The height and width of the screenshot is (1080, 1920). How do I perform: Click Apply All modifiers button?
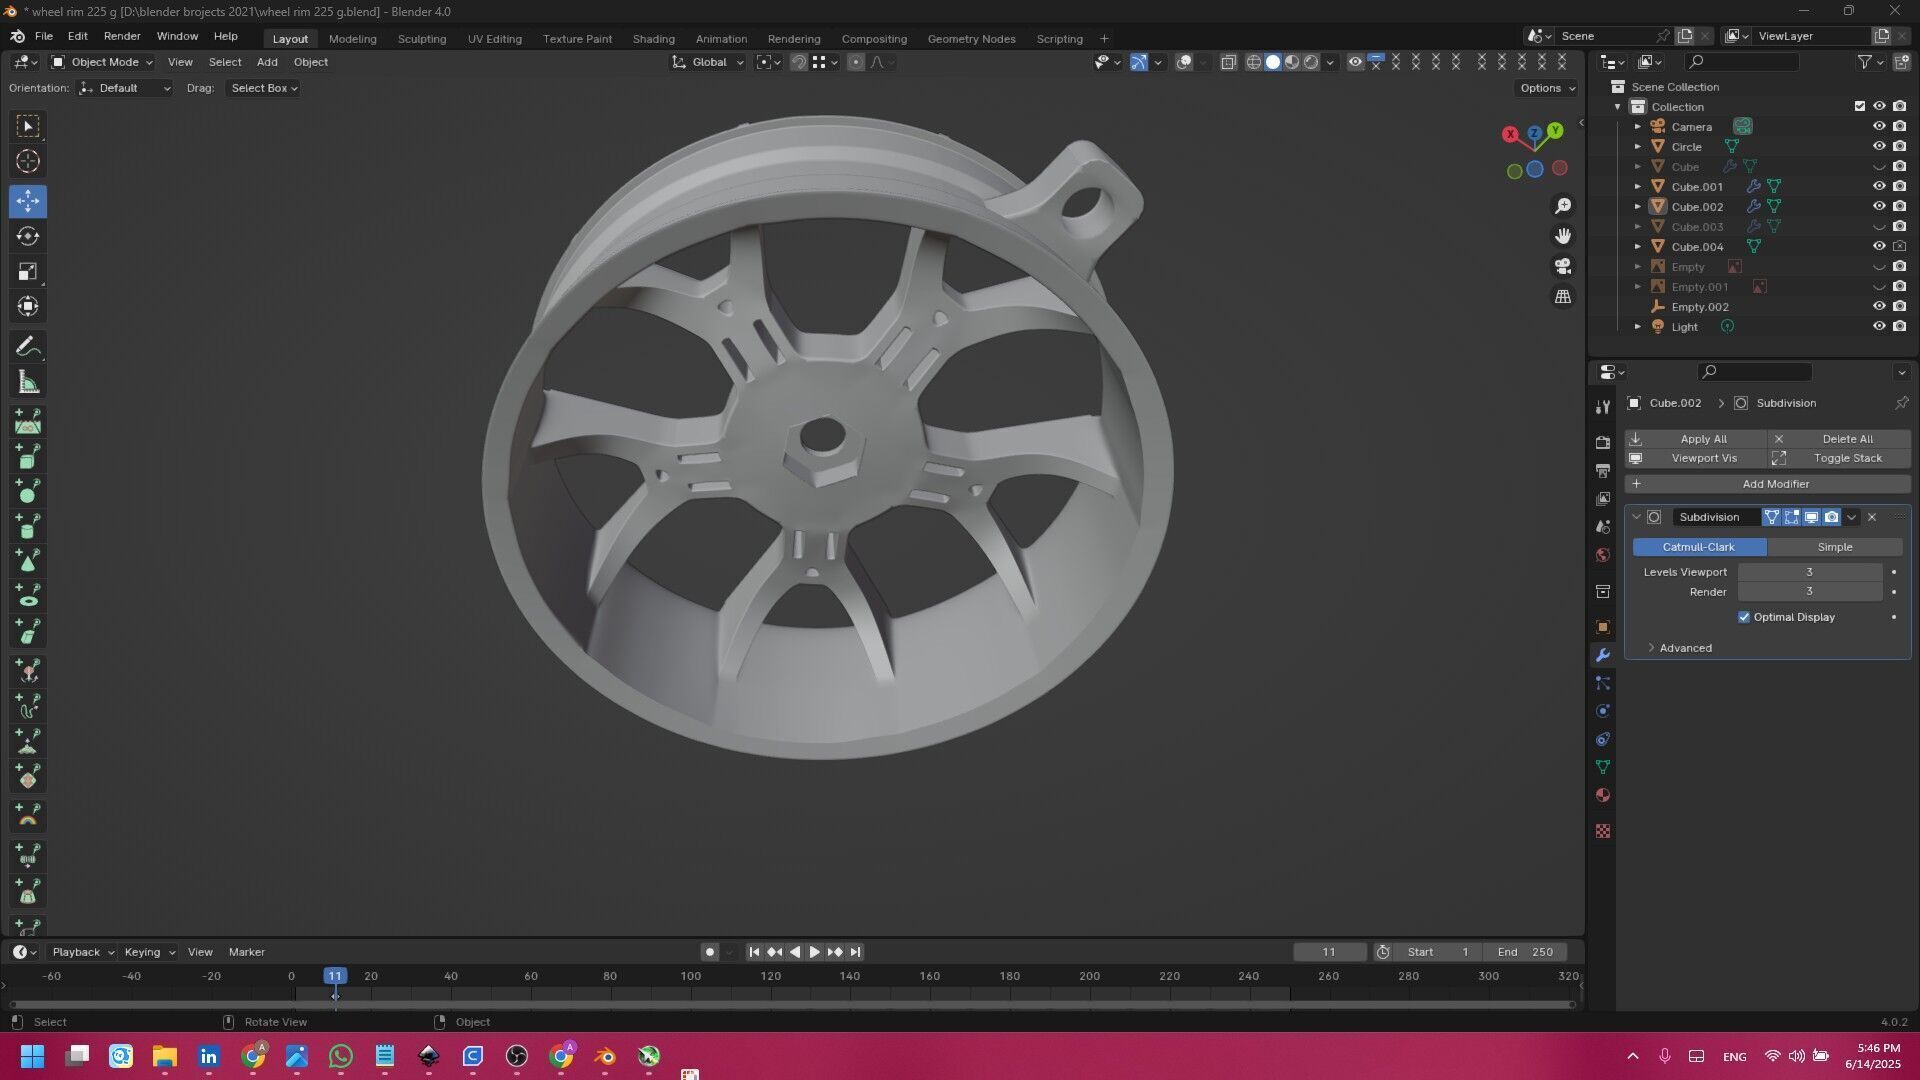tap(1696, 439)
